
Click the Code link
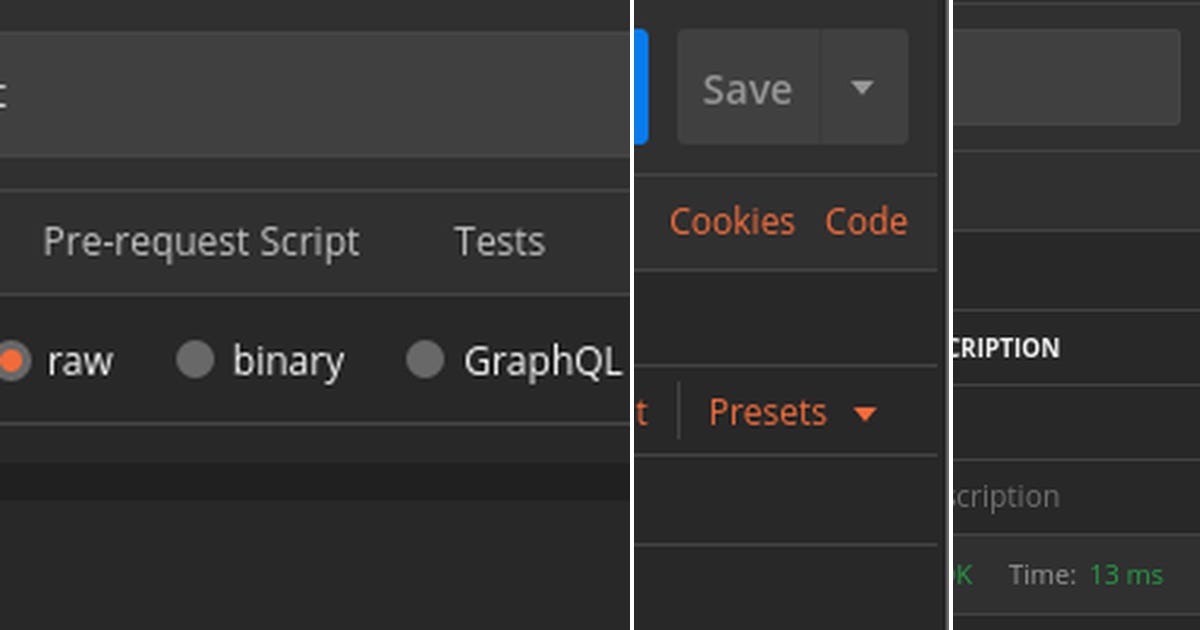click(866, 221)
